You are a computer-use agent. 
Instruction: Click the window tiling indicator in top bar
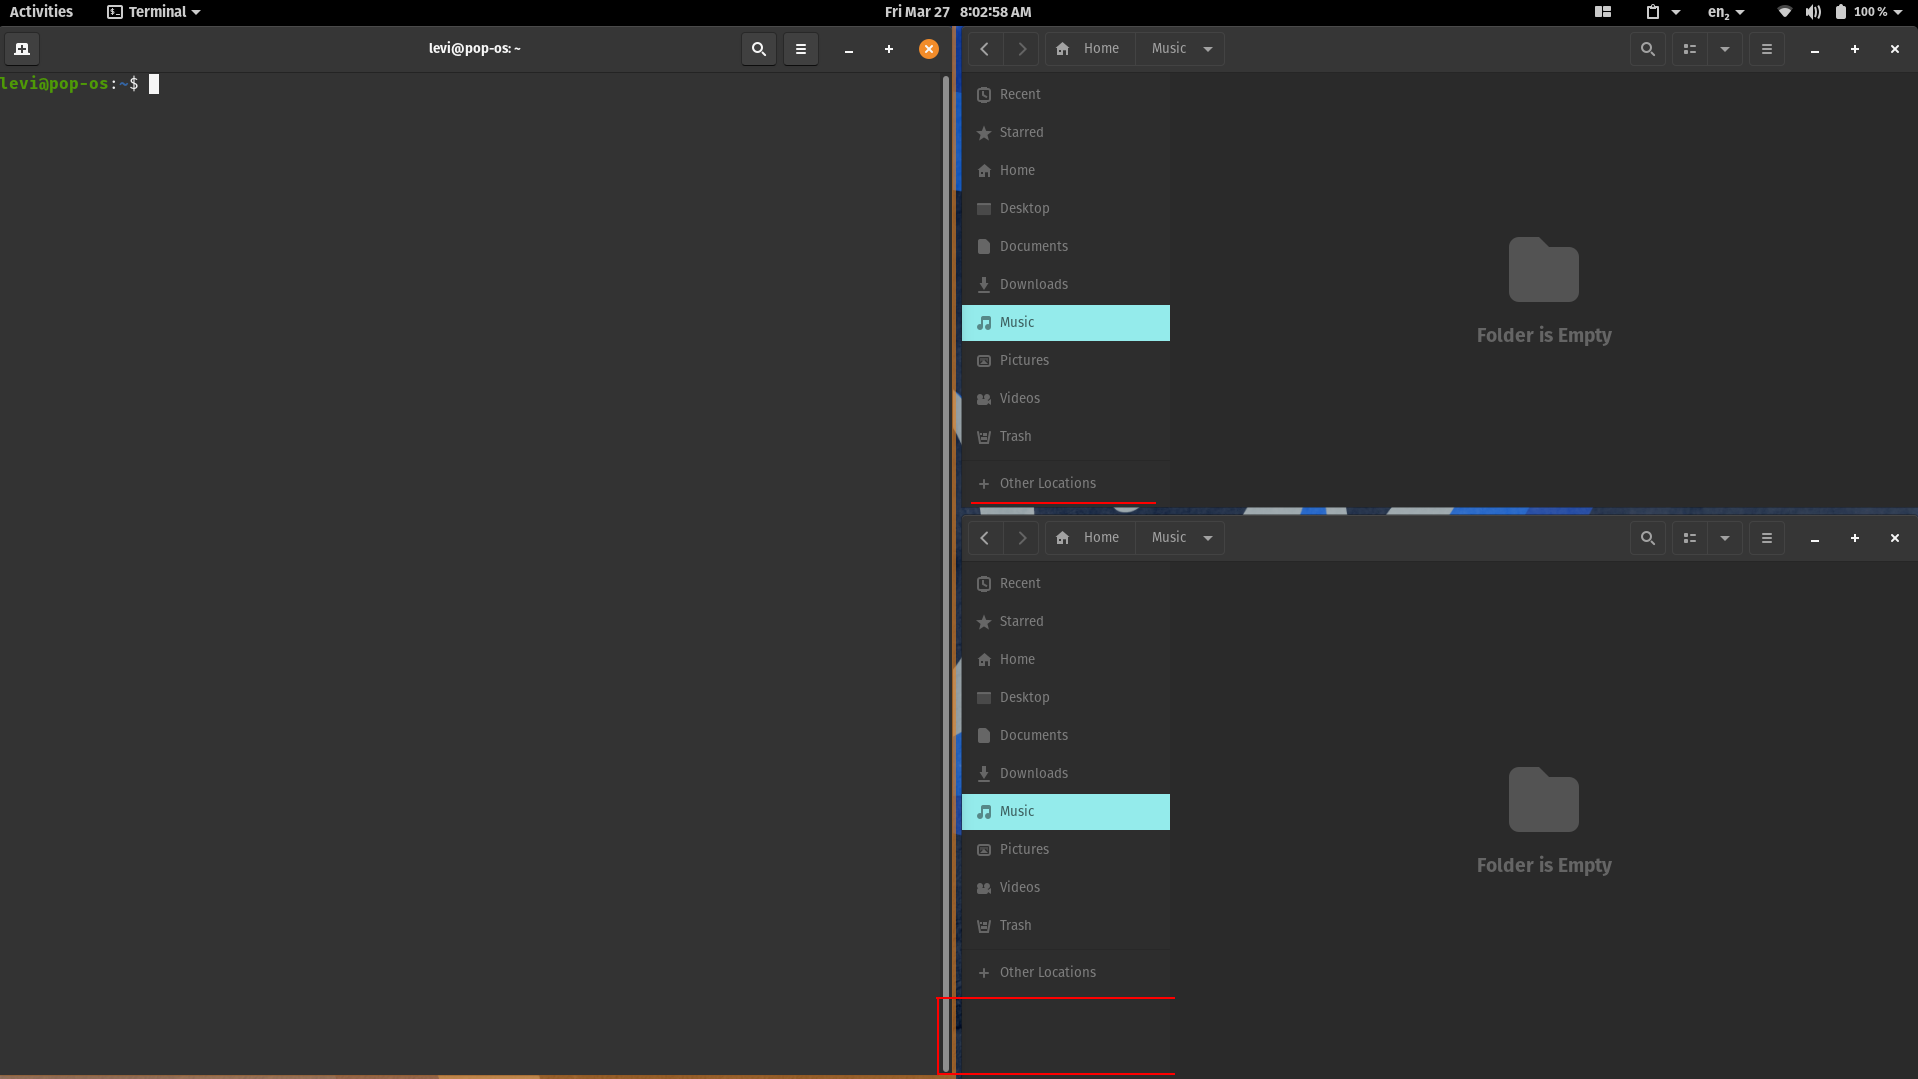(1603, 12)
